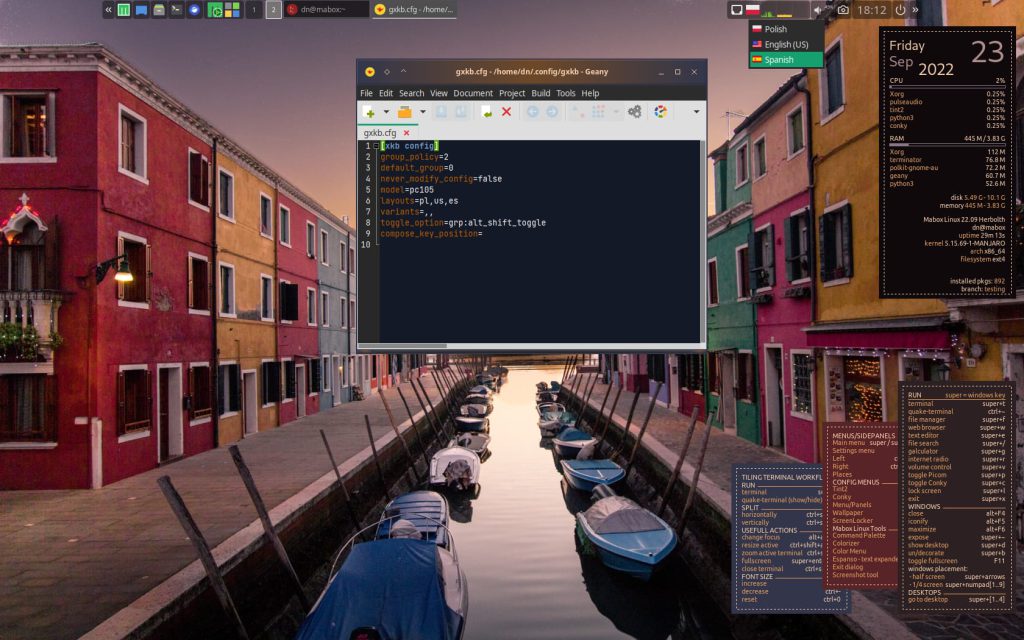Close the current file via the red X icon
This screenshot has width=1024, height=640.
pos(507,112)
